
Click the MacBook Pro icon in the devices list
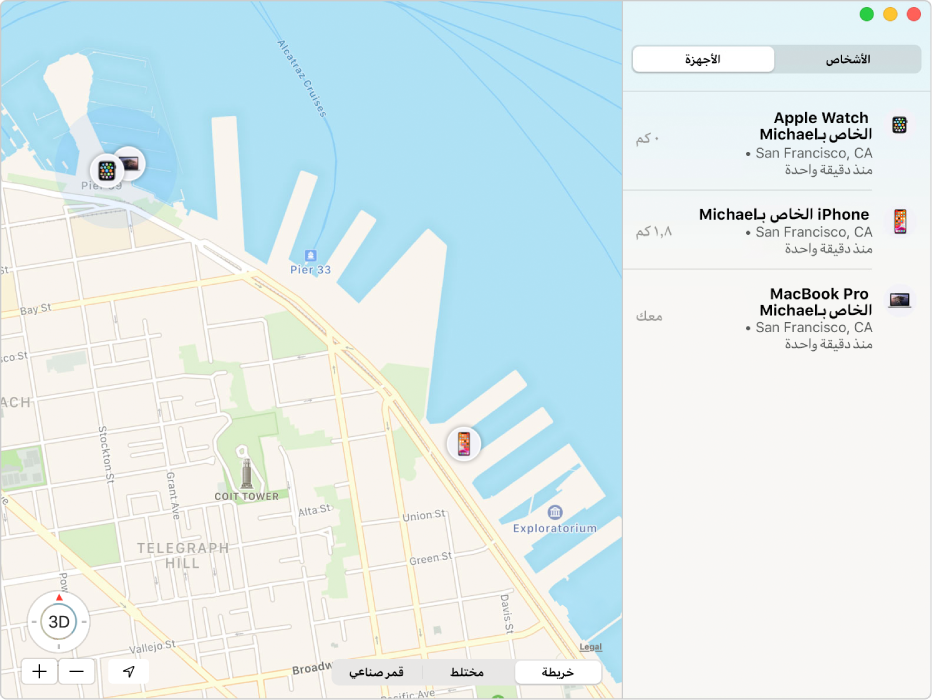coord(899,300)
